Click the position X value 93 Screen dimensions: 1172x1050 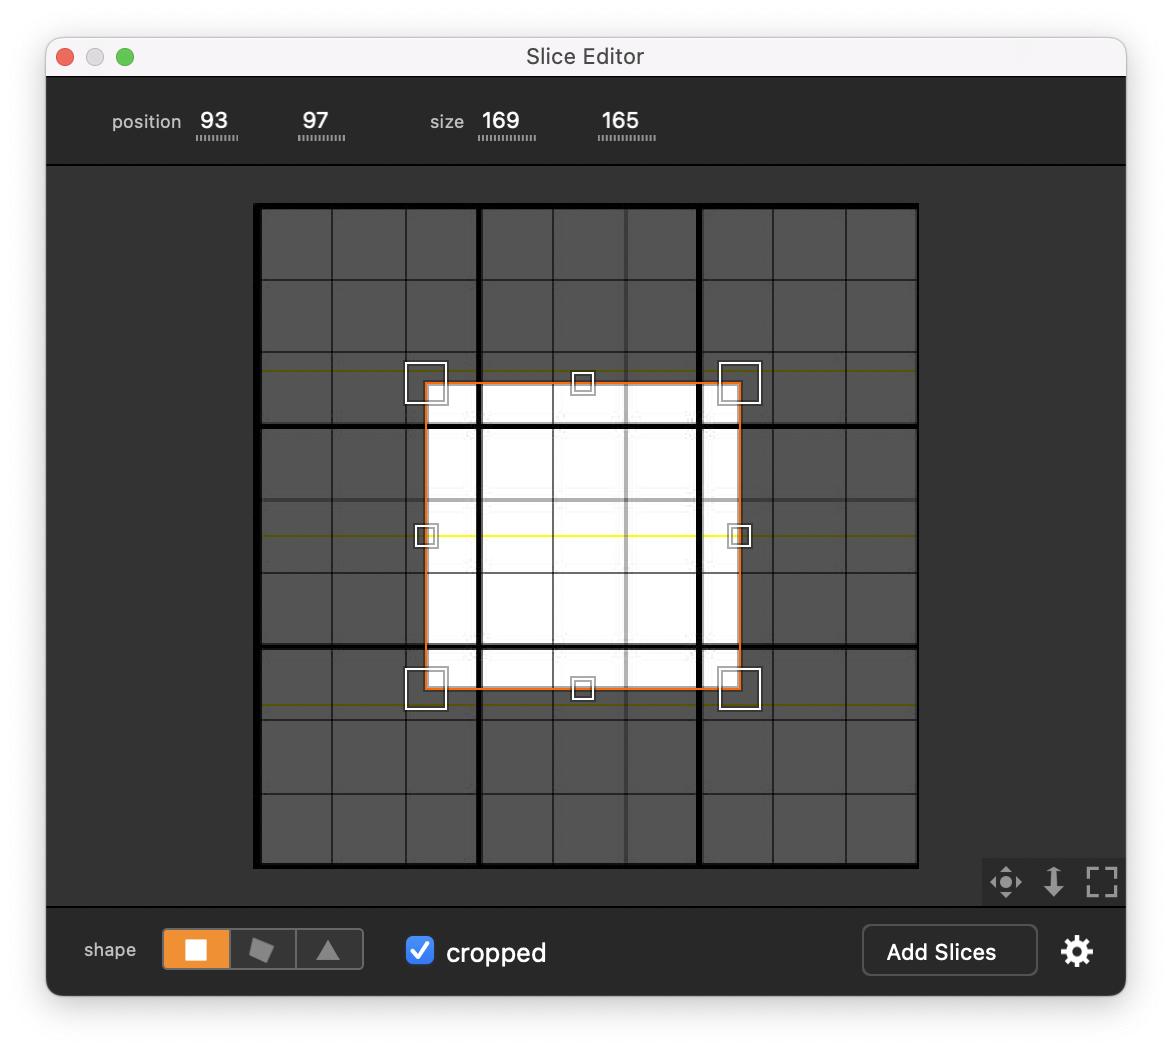(214, 121)
